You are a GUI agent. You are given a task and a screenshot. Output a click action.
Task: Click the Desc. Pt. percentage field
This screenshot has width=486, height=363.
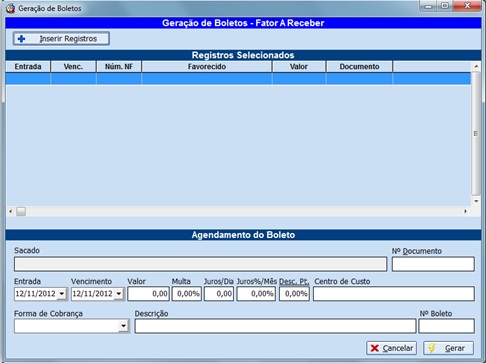294,294
